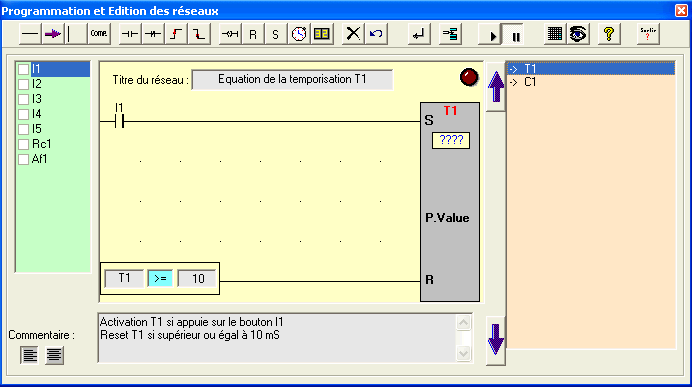The width and height of the screenshot is (692, 387).
Task: Insert a normally closed contact
Action: pos(153,34)
